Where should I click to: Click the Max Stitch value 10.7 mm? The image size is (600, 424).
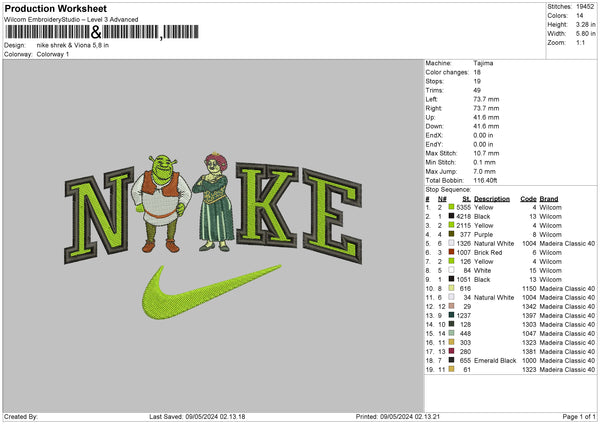point(486,153)
